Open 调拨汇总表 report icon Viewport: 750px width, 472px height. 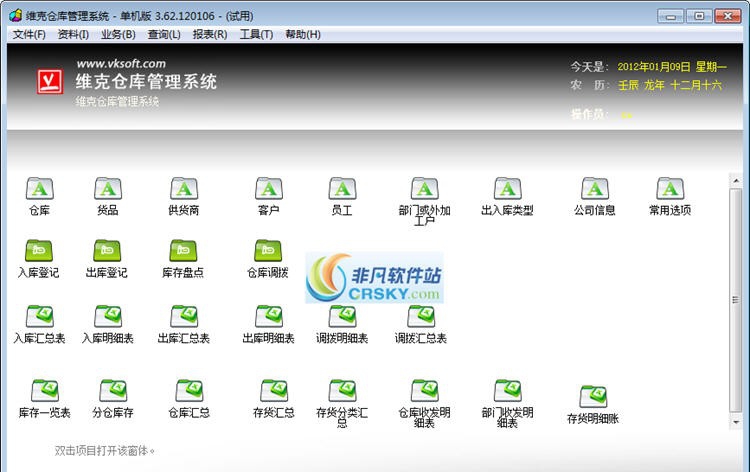pos(421,317)
